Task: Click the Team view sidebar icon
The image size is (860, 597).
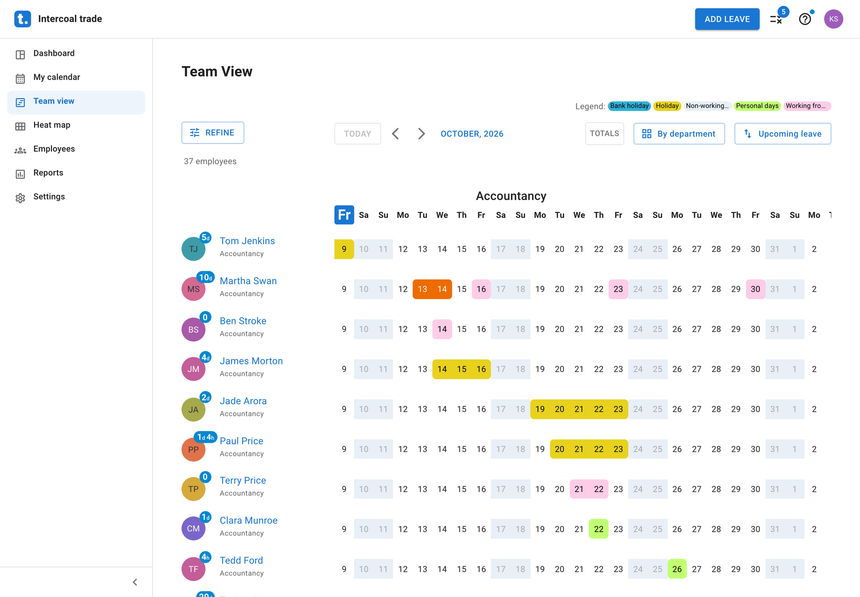Action: [x=20, y=102]
